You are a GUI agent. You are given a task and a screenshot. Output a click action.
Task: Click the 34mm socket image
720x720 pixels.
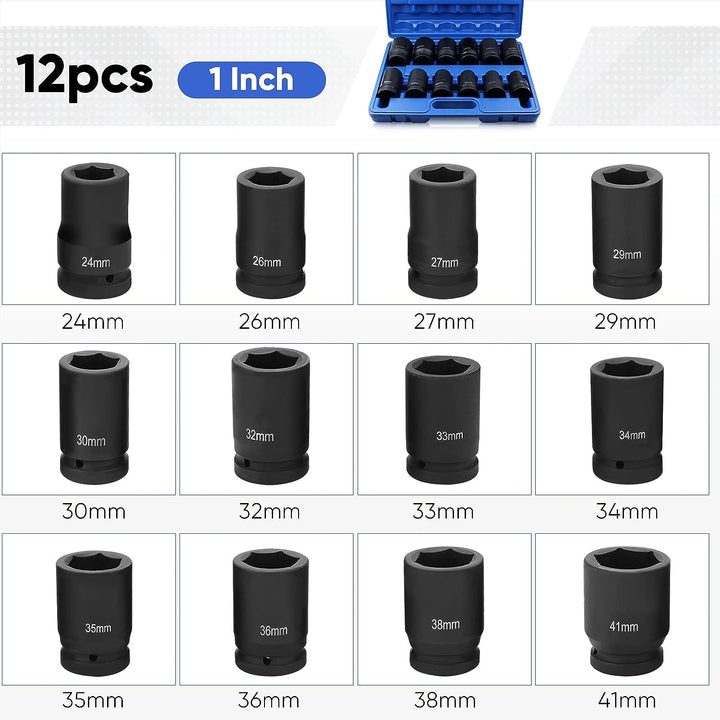pyautogui.click(x=622, y=419)
